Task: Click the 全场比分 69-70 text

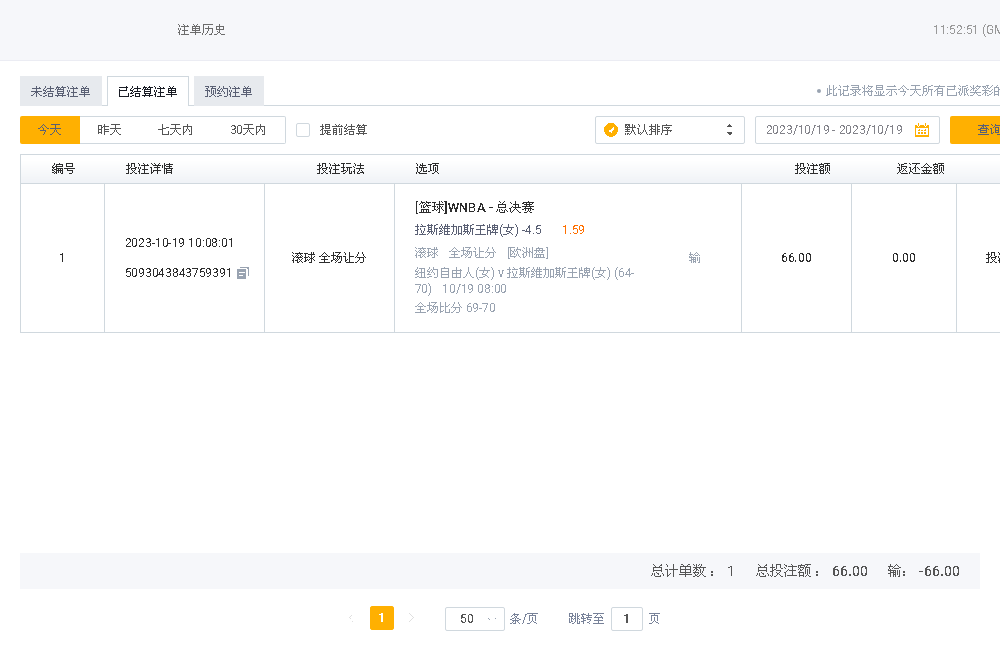Action: click(x=455, y=307)
